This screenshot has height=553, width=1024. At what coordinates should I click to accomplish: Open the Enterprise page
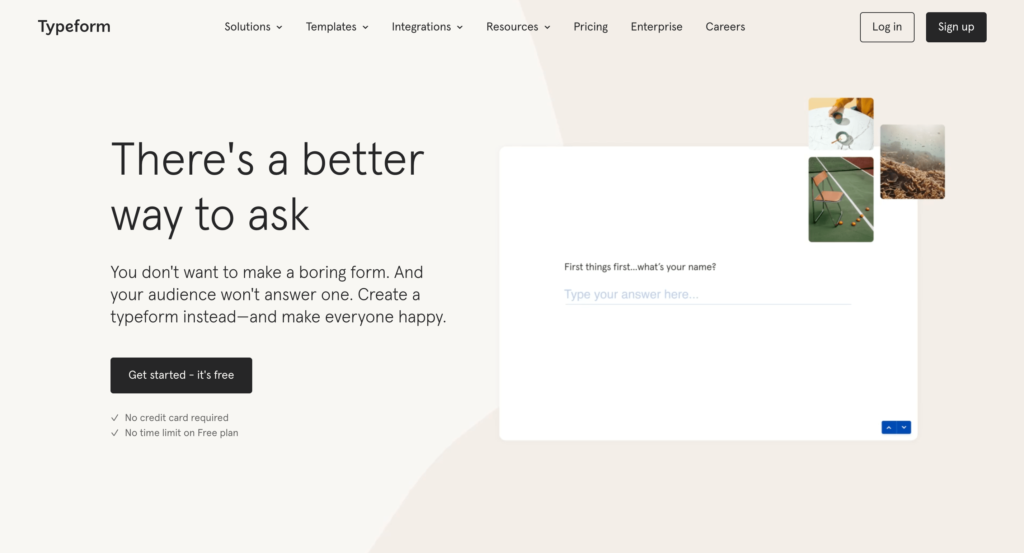coord(656,27)
